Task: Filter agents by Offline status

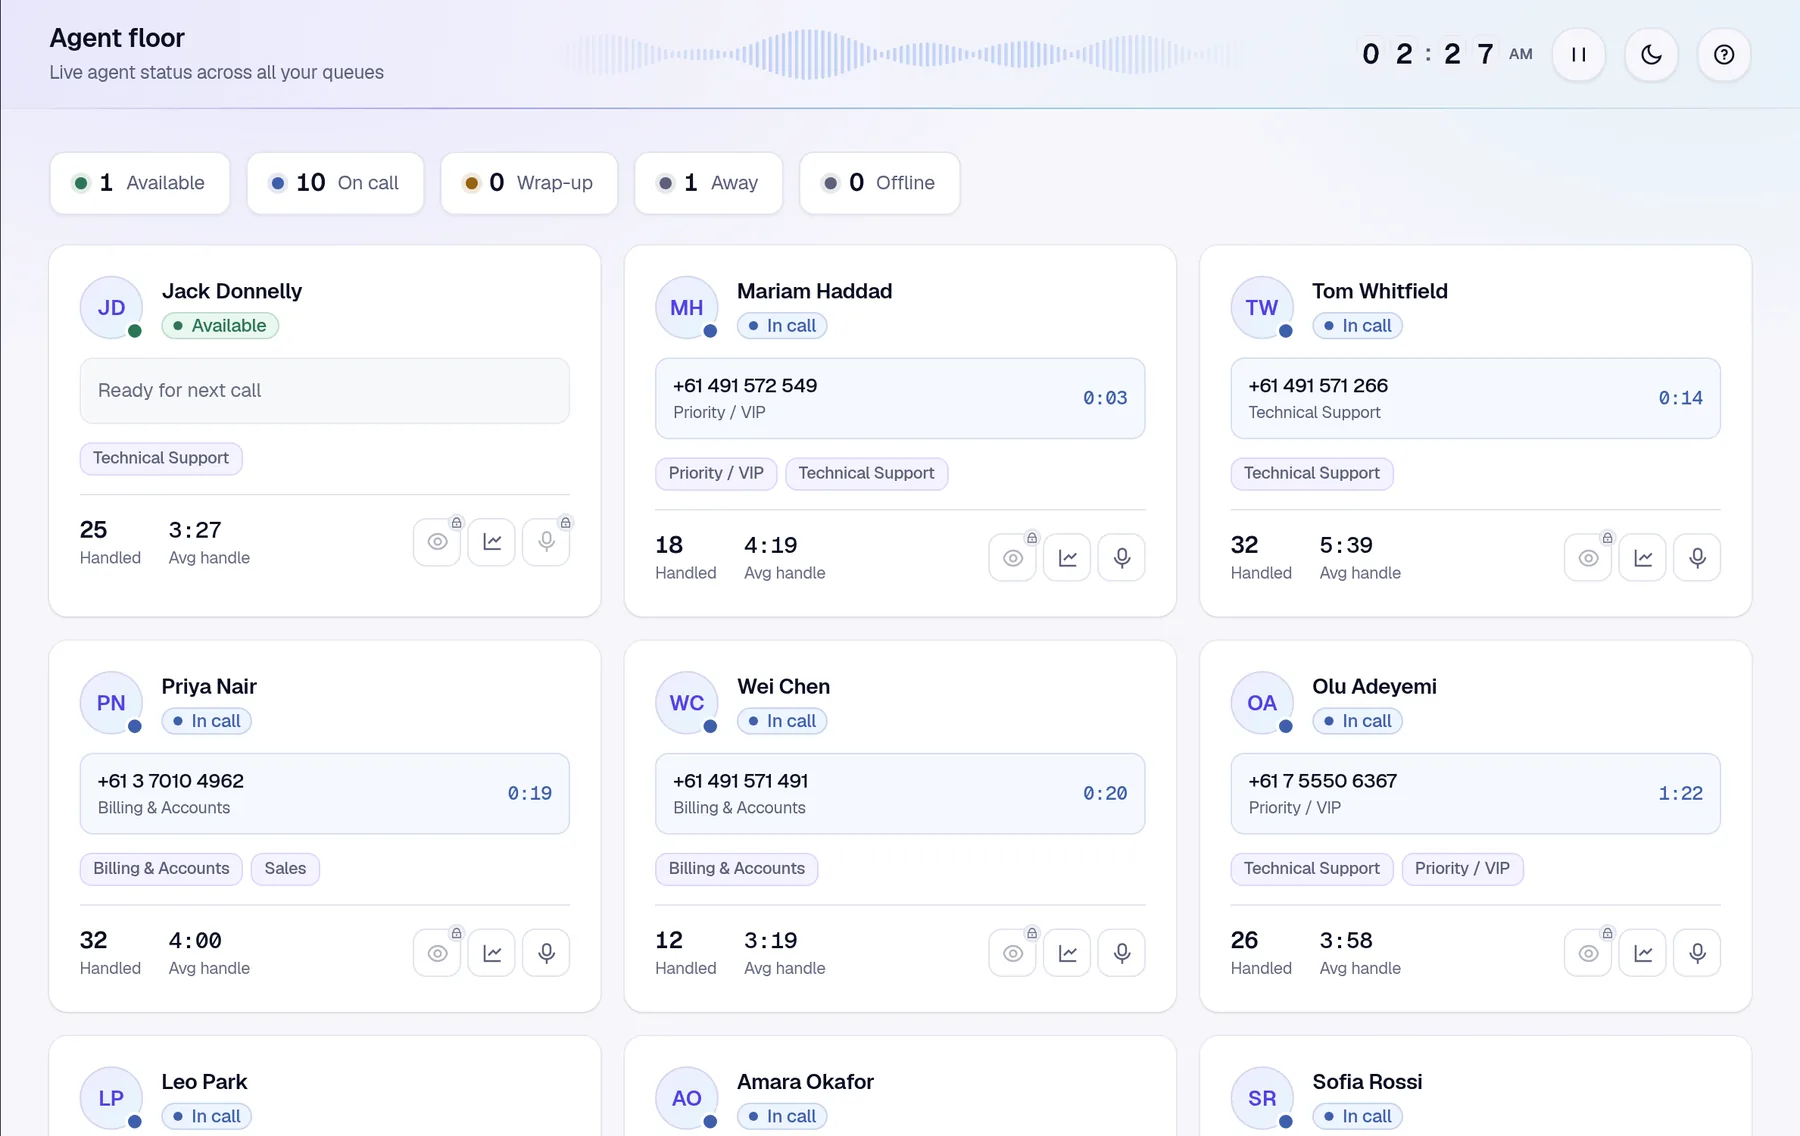Action: tap(880, 183)
